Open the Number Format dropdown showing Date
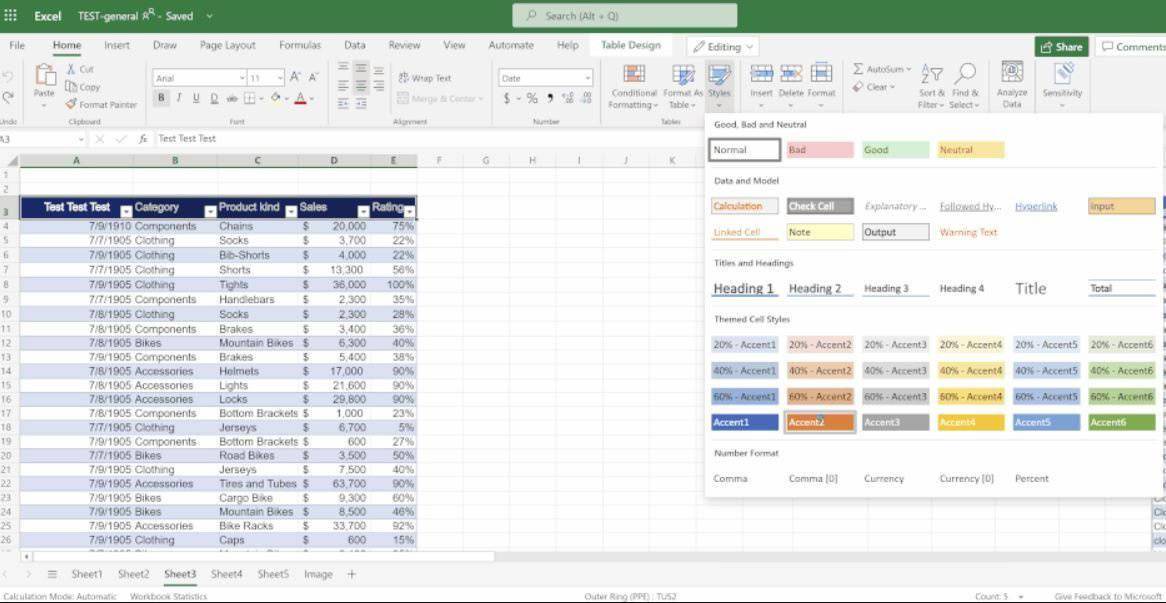Screen dimensions: 1166x603 [545, 76]
